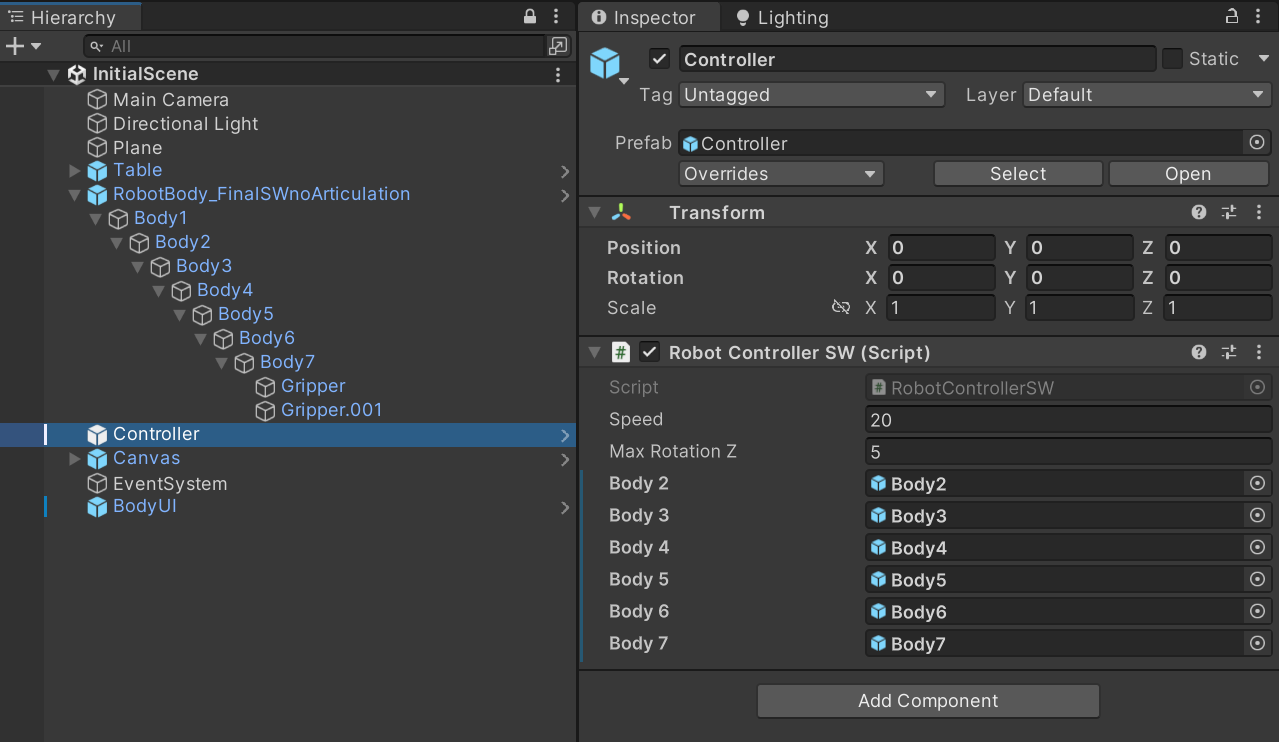1279x742 pixels.
Task: Click the prefab Select button
Action: pos(1018,174)
